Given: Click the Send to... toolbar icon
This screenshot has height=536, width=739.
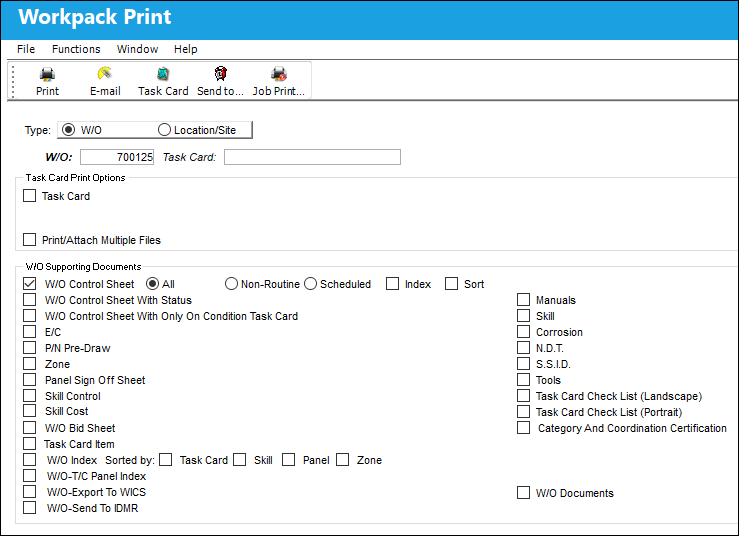Looking at the screenshot, I should coord(220,81).
